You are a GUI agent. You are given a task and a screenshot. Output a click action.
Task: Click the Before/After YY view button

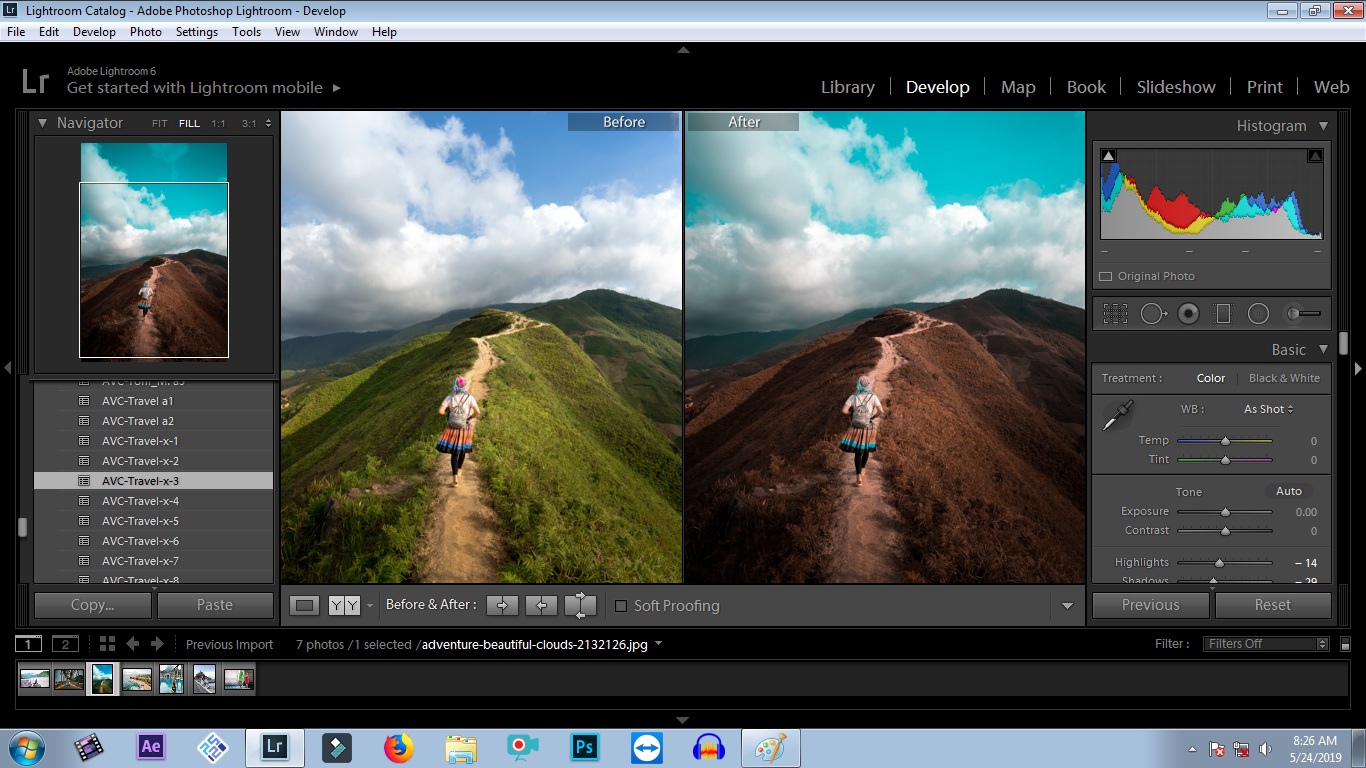coord(344,605)
